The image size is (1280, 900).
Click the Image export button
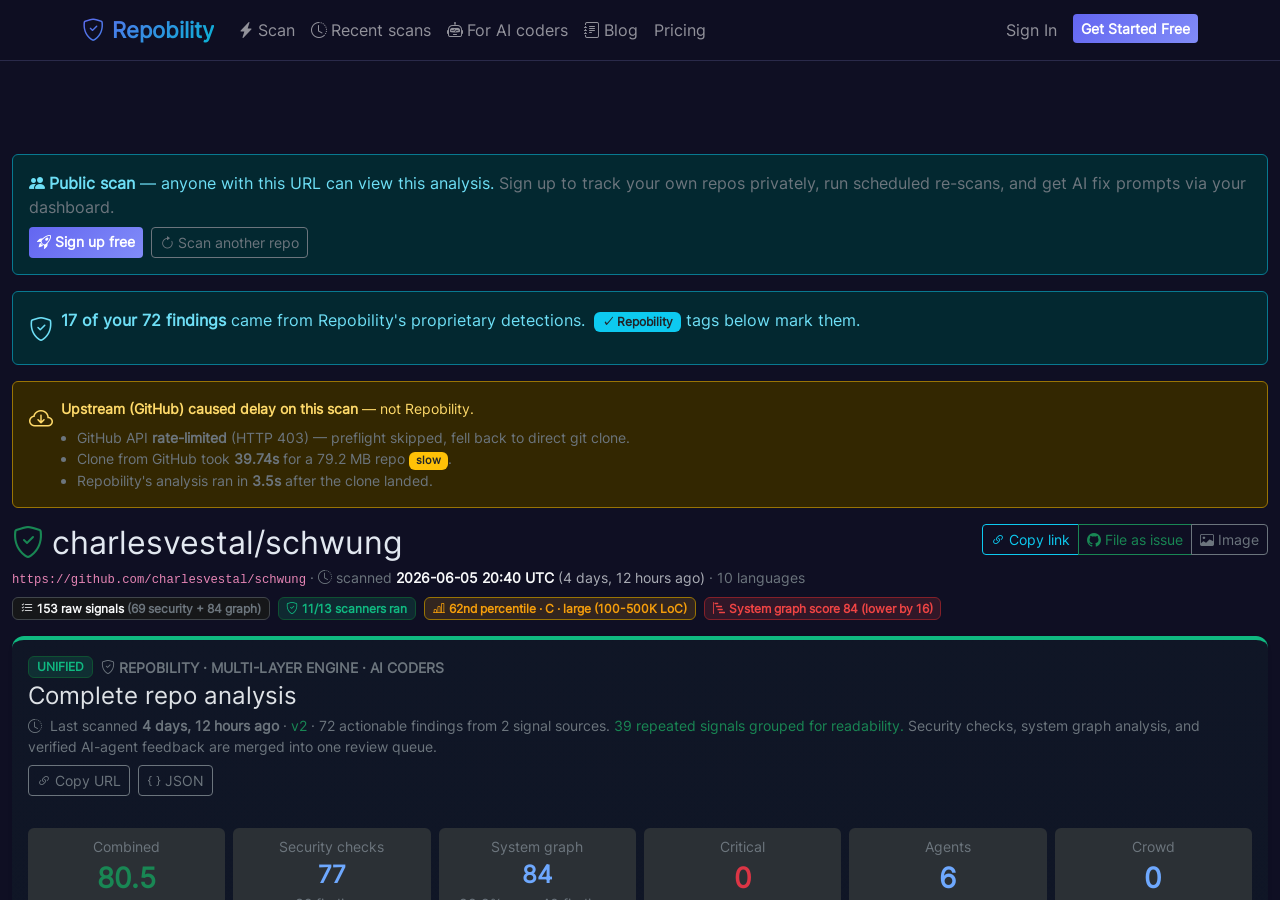coord(1230,539)
